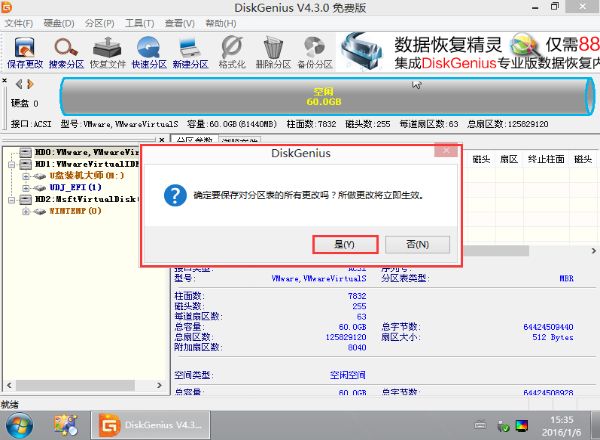
Task: Click the colorful pinned taskbar app icon
Action: (x=66, y=425)
